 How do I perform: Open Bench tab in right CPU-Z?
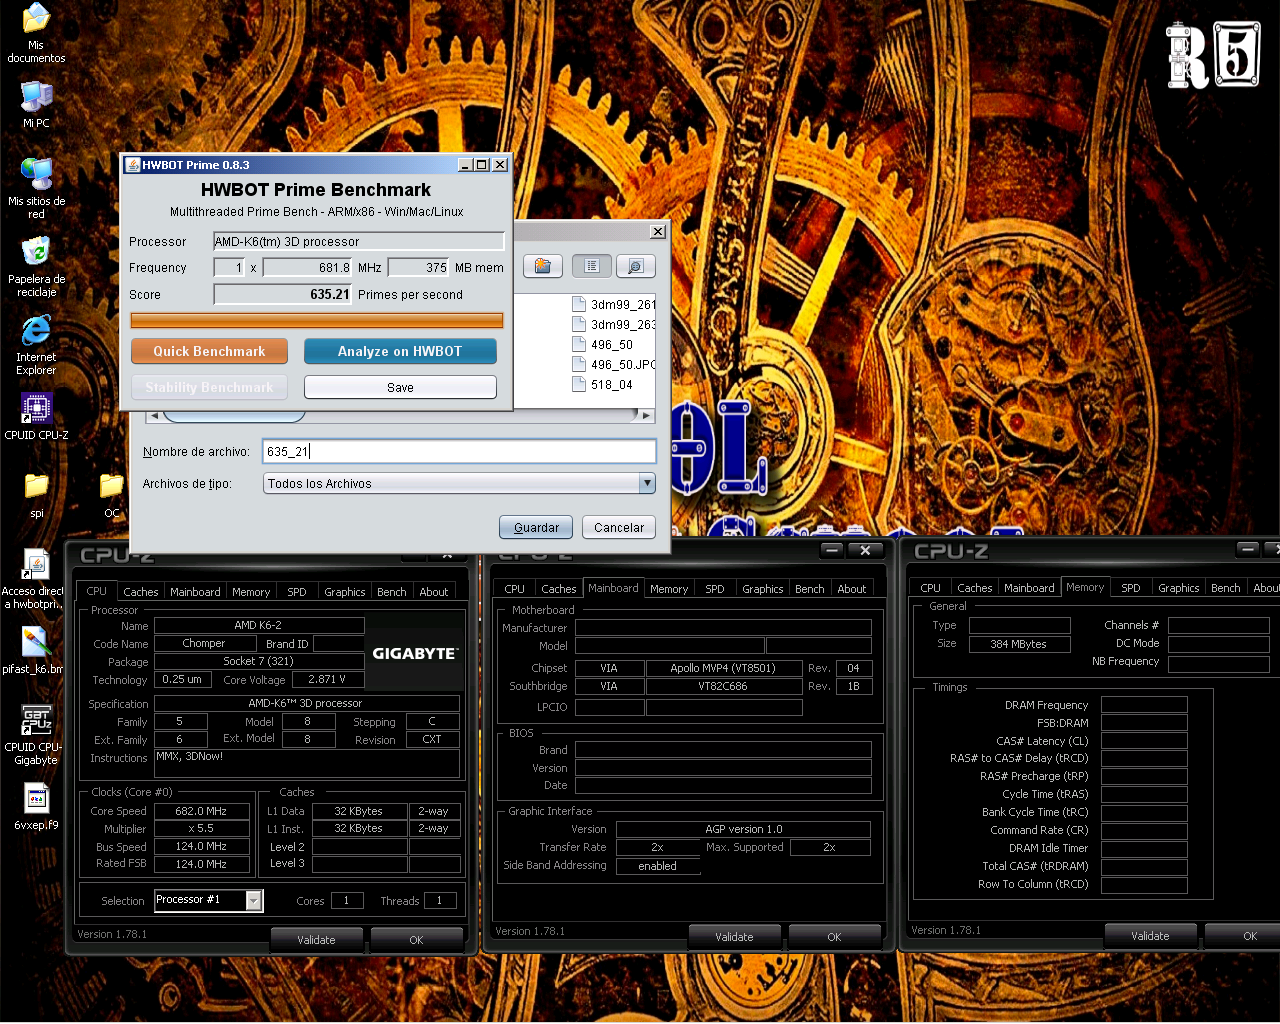point(1226,588)
